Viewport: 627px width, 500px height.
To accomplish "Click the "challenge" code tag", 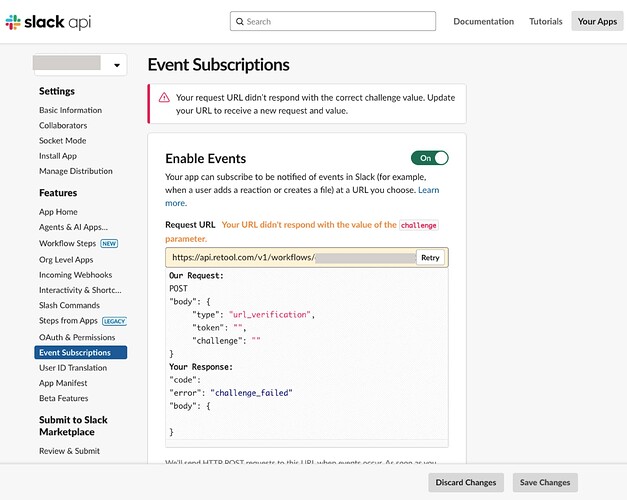I will coord(418,225).
